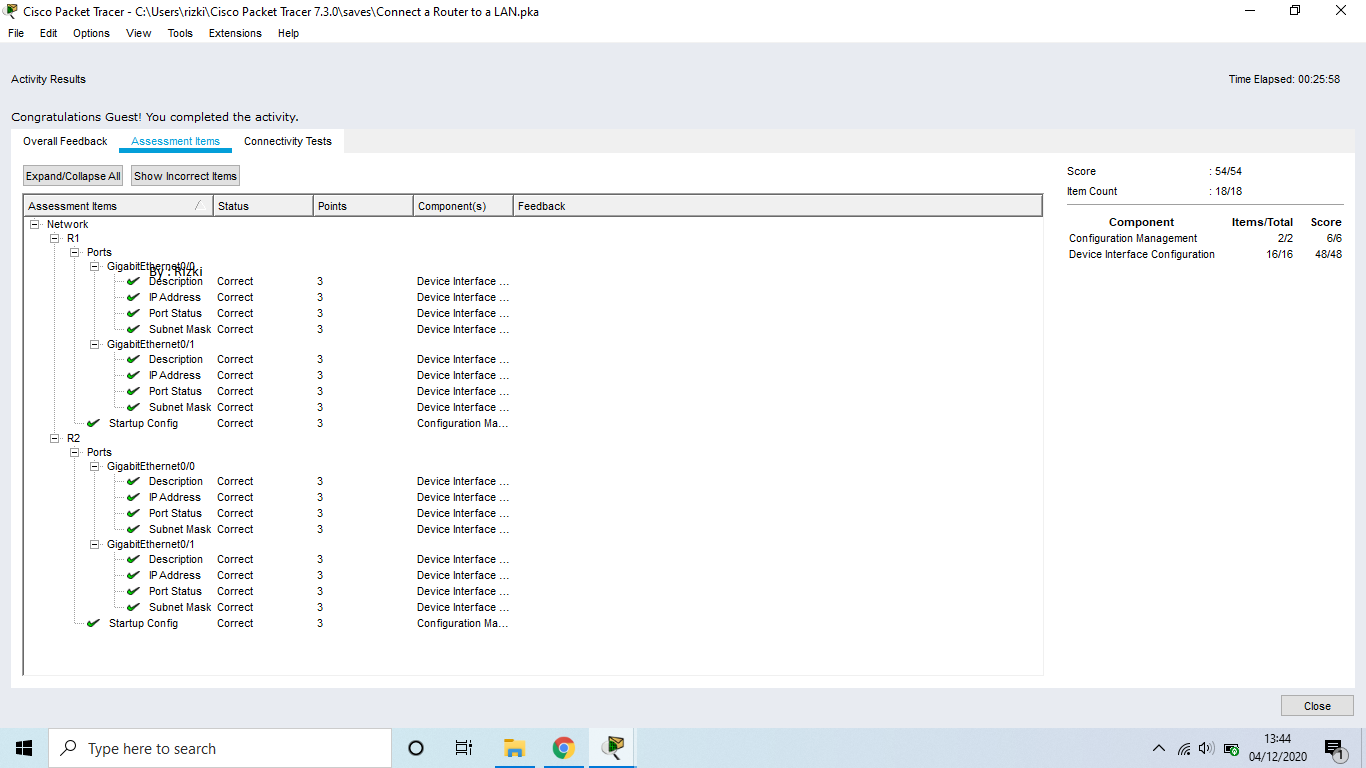Sort by the Points column header
1366x768 pixels.
point(363,206)
